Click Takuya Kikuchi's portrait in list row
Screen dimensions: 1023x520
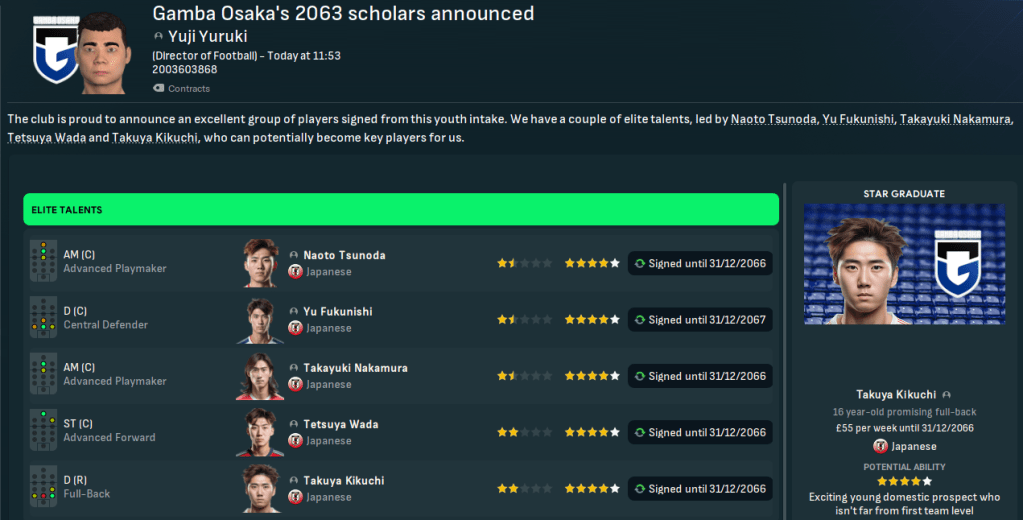click(259, 488)
